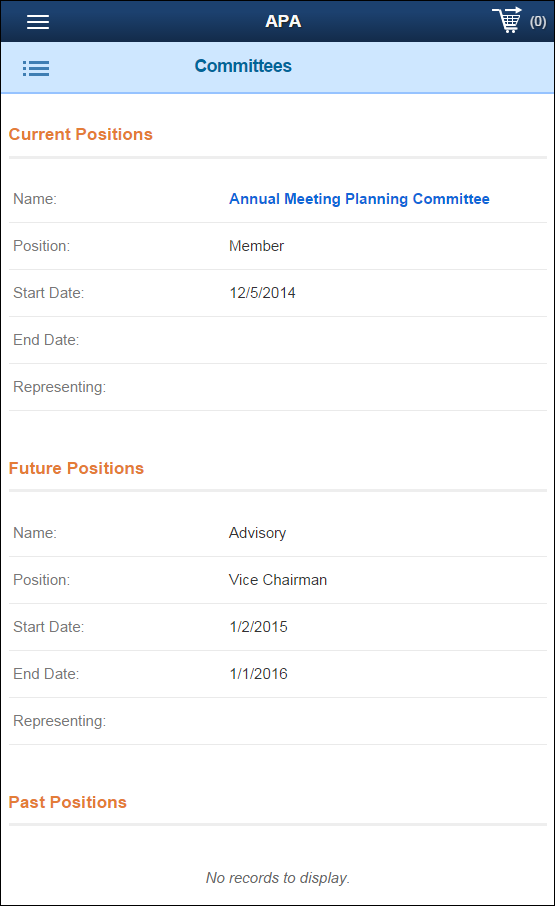Click the Name label under Current Positions

35,199
